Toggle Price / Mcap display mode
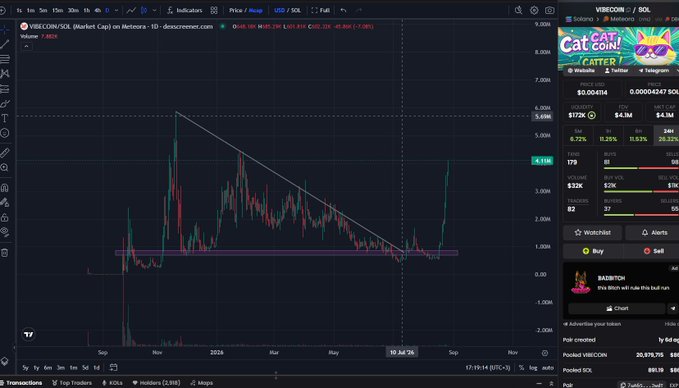The width and height of the screenshot is (679, 388). coord(246,10)
